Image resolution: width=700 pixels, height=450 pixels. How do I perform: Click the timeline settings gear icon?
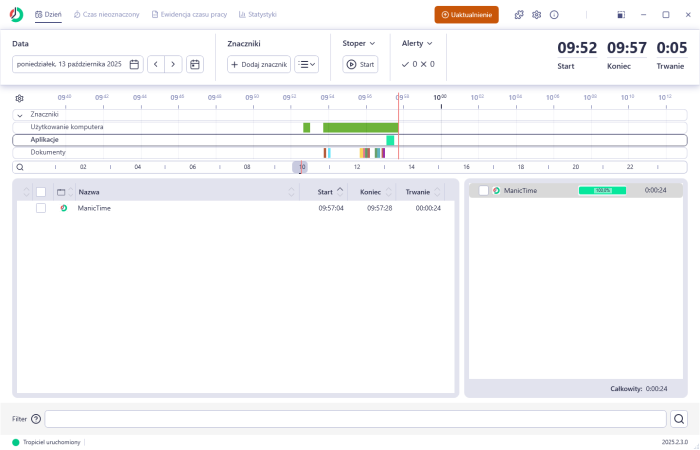(19, 98)
